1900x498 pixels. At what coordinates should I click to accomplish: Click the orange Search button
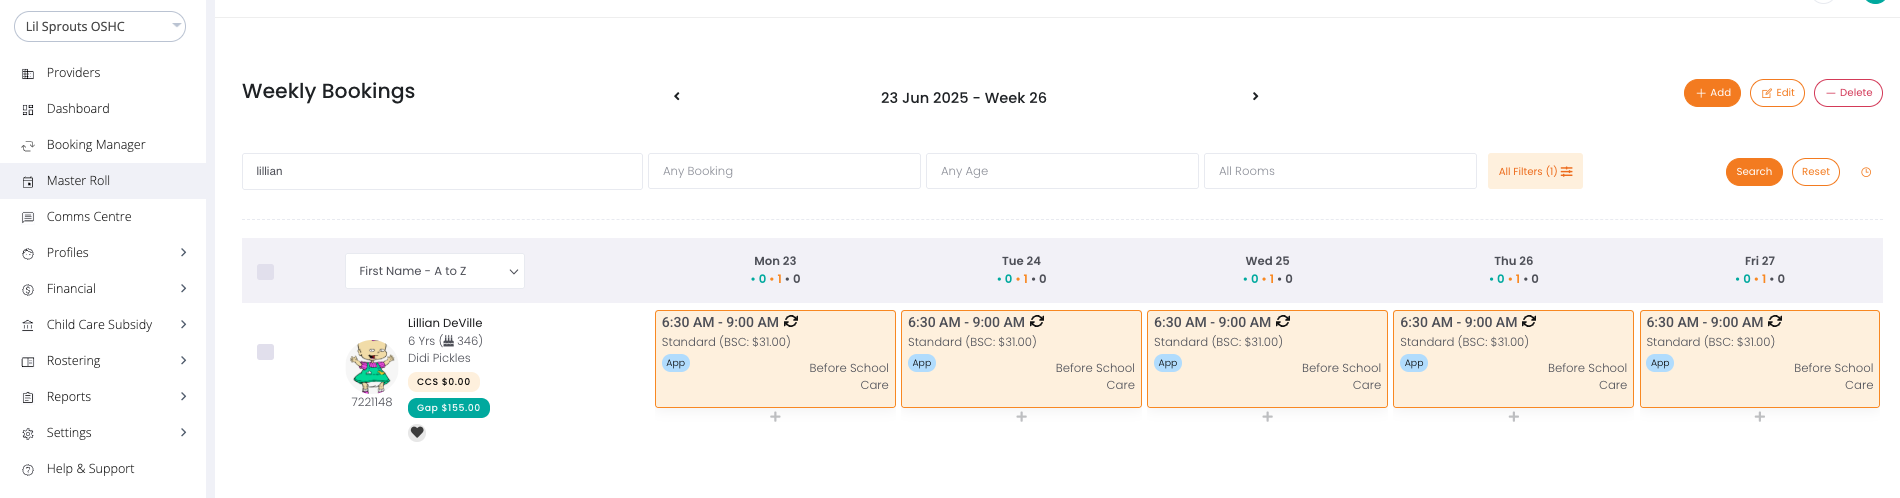[1754, 172]
